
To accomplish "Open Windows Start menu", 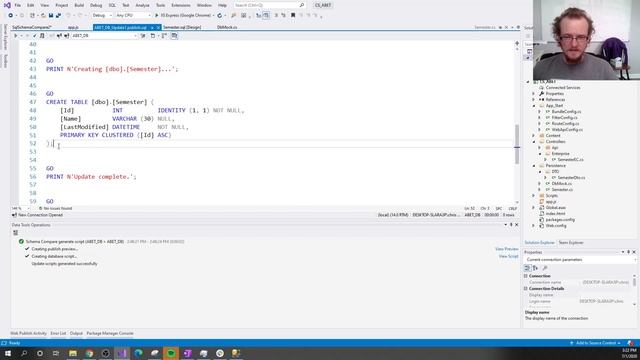I will tap(8, 353).
